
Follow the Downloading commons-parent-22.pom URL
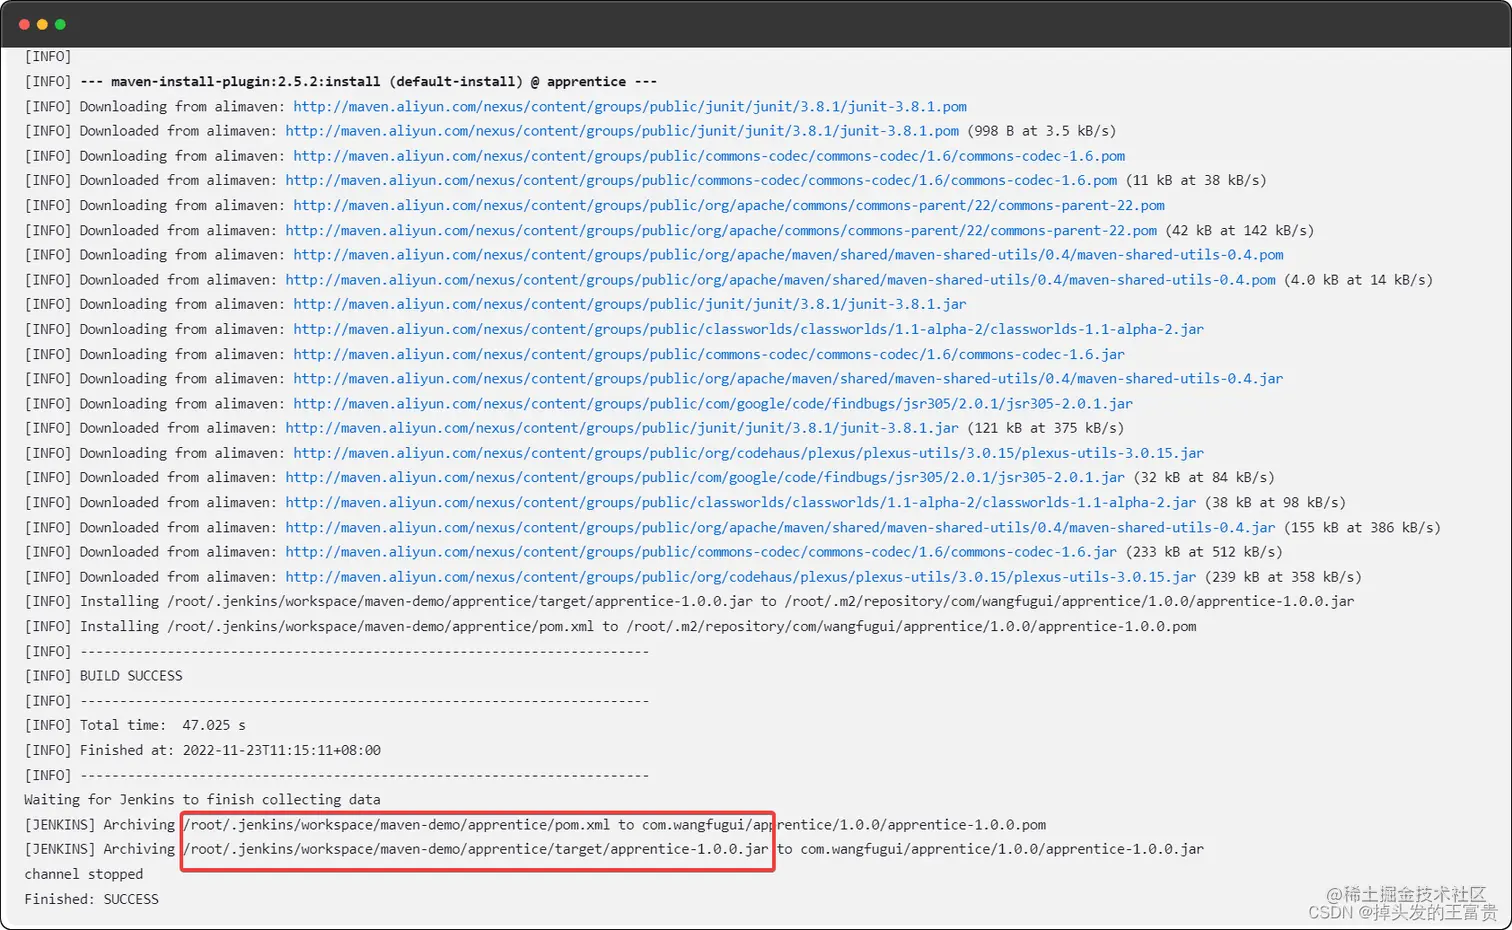point(729,205)
